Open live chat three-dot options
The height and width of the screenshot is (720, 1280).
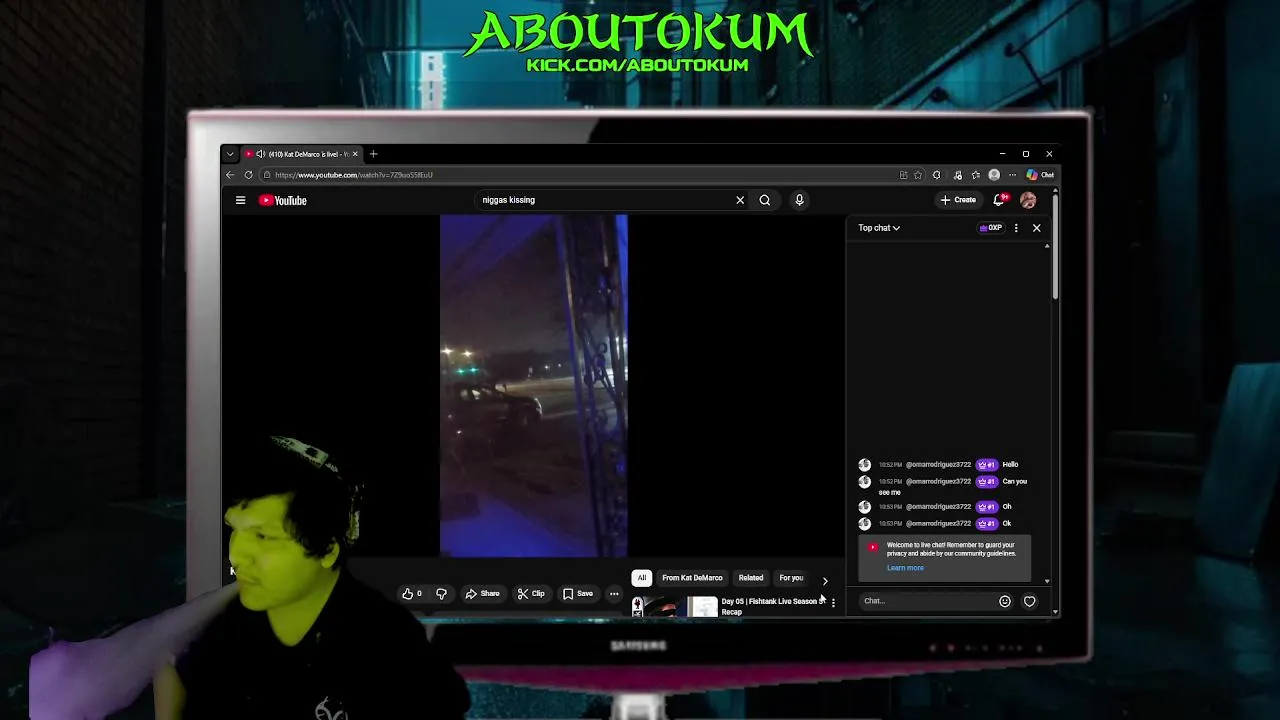[x=1016, y=228]
